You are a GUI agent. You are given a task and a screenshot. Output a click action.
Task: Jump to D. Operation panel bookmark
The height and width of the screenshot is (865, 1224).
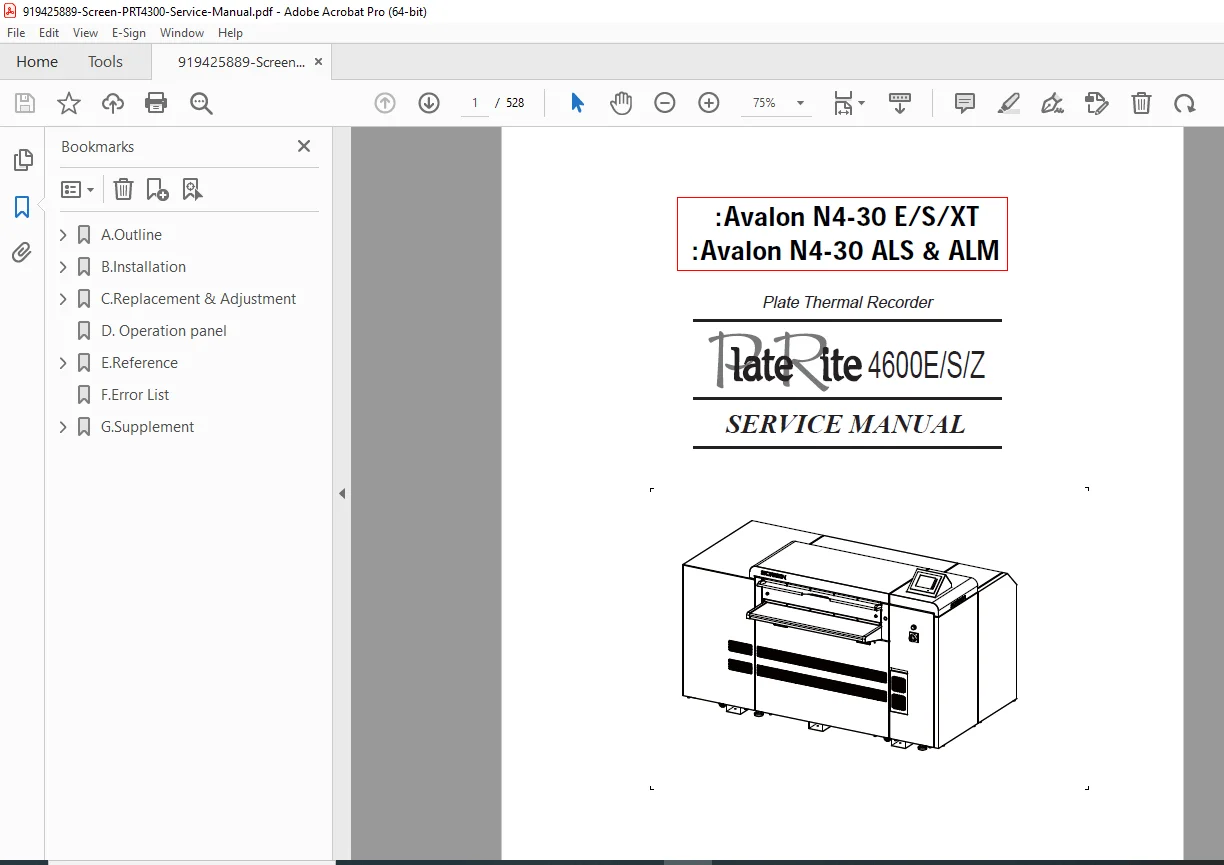coord(164,331)
